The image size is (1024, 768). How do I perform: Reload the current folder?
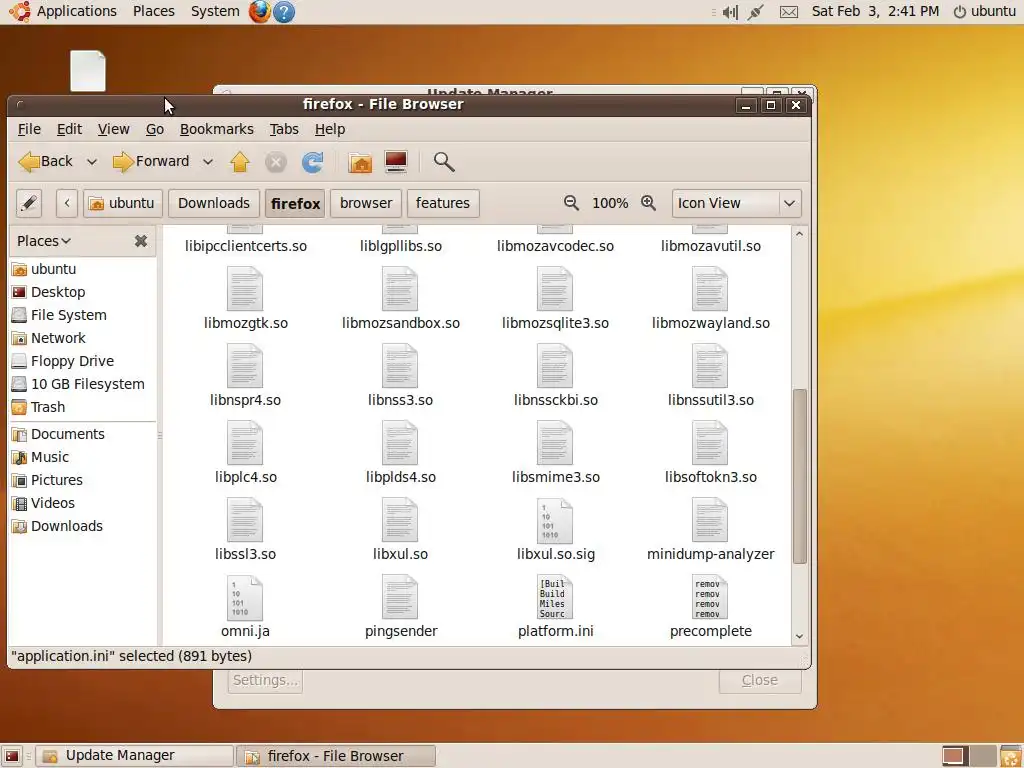[x=313, y=161]
